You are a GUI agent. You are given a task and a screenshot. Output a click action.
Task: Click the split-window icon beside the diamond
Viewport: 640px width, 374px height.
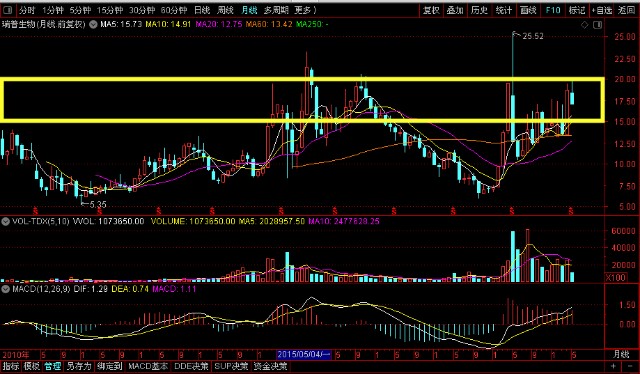(x=598, y=25)
